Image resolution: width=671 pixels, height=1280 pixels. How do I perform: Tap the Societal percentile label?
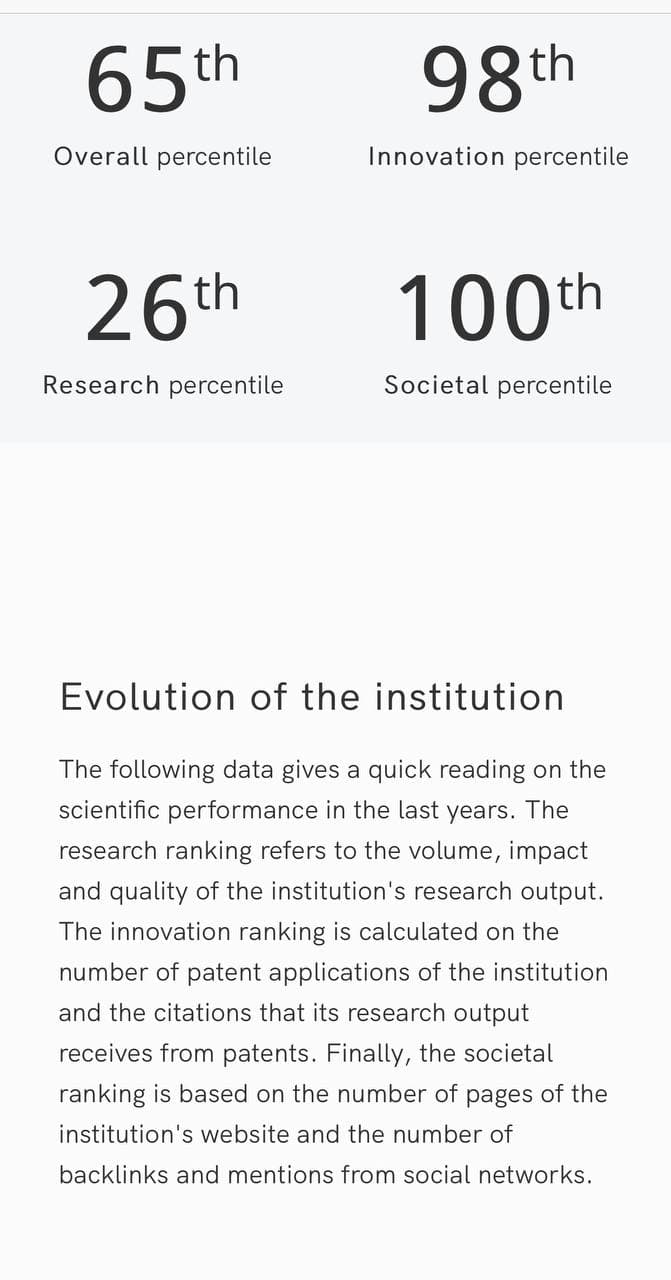(498, 385)
